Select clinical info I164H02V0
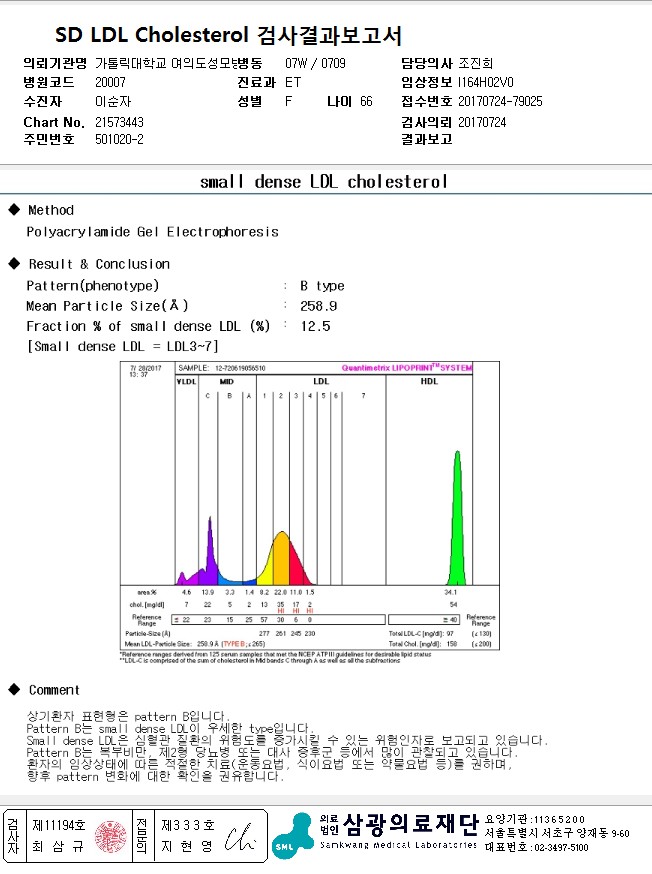The image size is (652, 874). [485, 82]
